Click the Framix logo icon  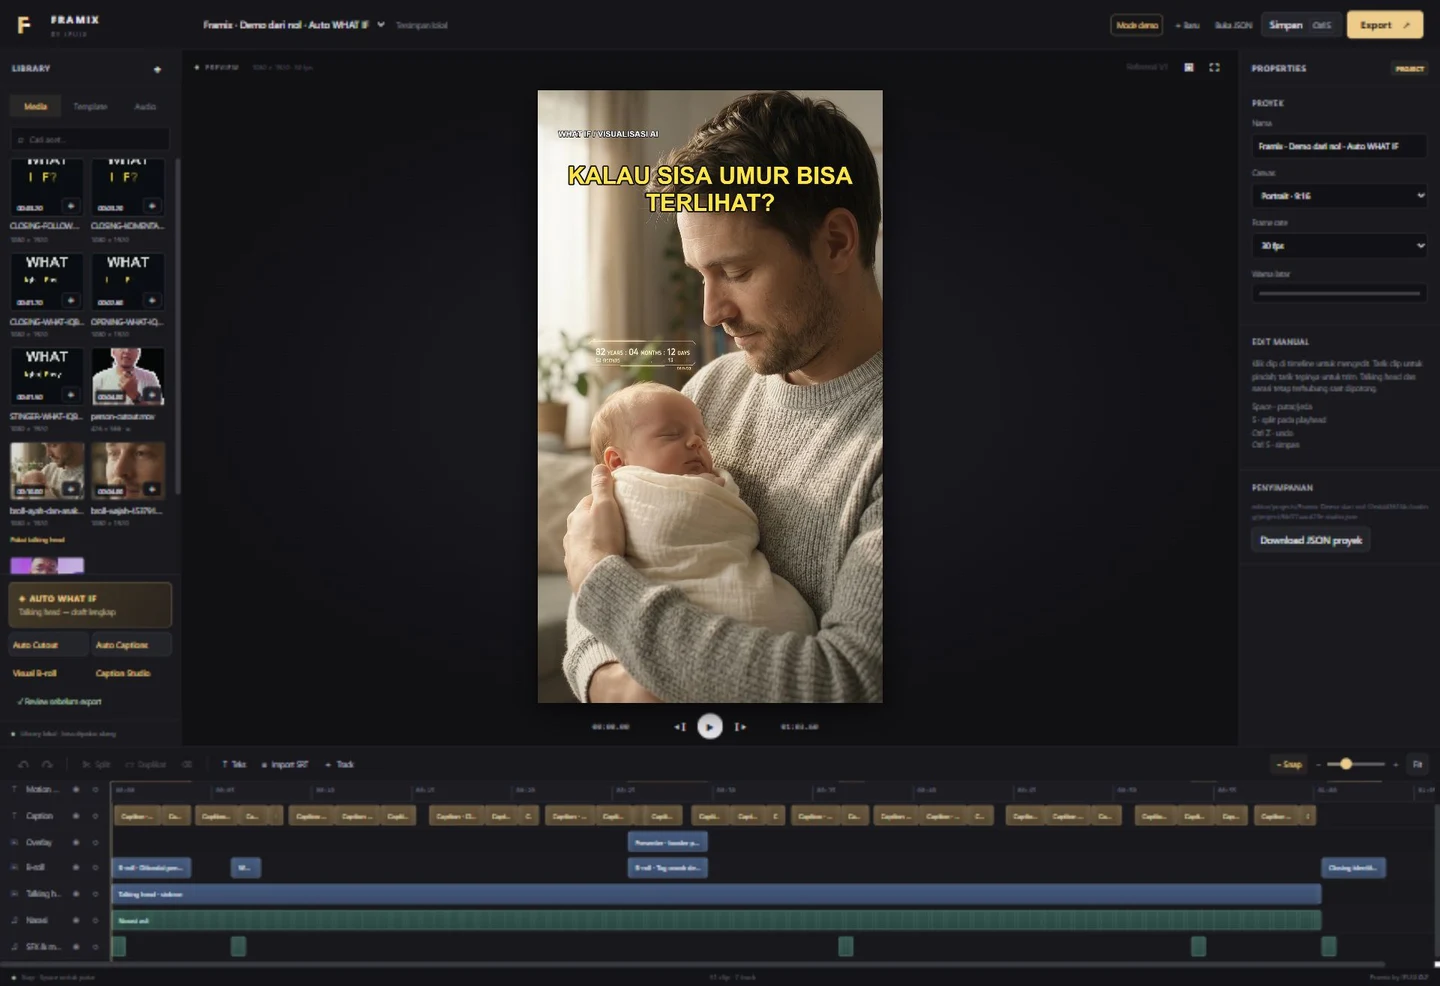point(24,25)
